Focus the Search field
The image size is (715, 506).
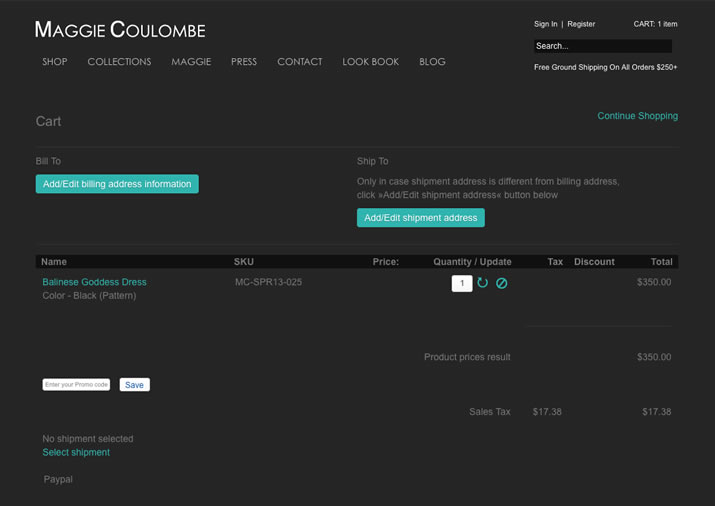click(603, 46)
